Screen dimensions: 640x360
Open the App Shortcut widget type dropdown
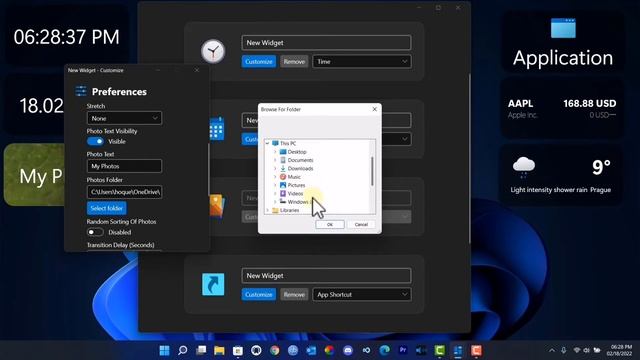pyautogui.click(x=362, y=294)
